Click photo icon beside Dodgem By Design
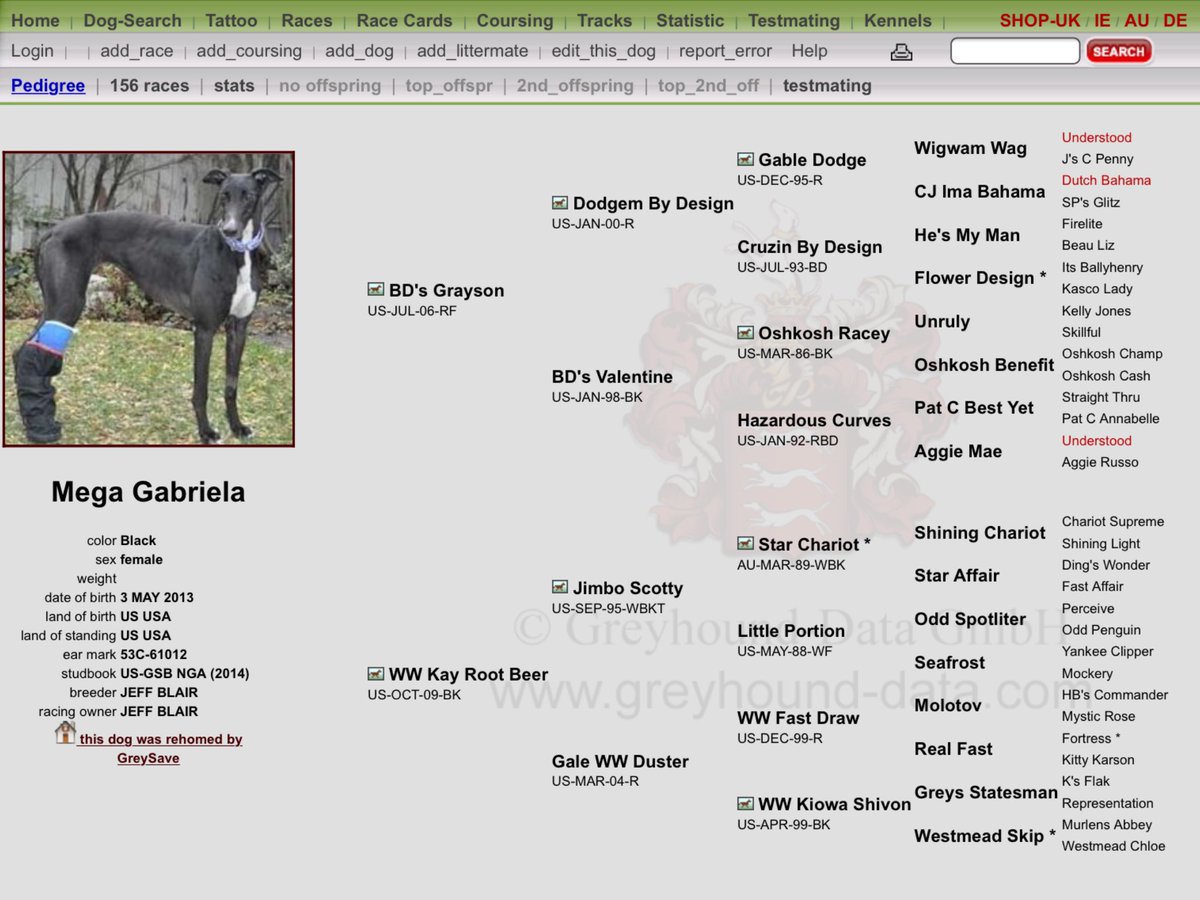Image resolution: width=1200 pixels, height=900 pixels. pos(560,203)
